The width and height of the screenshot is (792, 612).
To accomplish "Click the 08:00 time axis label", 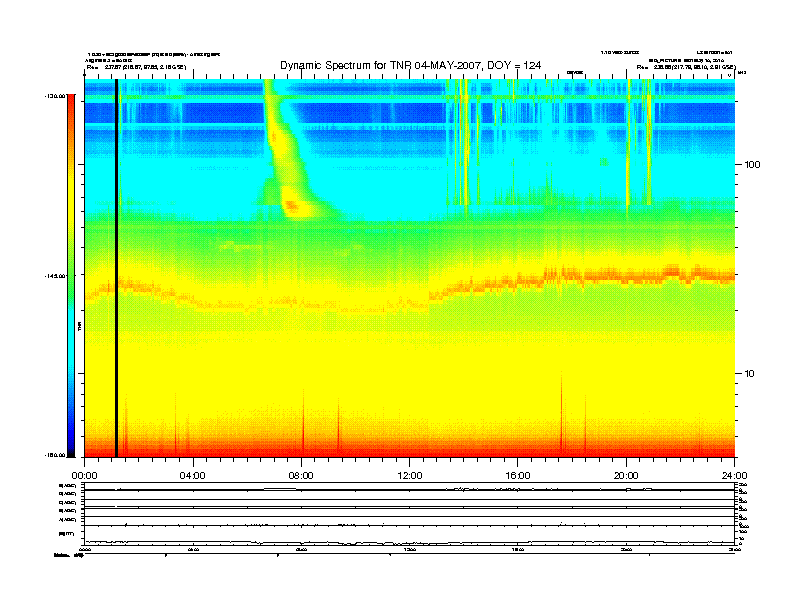I will click(301, 476).
